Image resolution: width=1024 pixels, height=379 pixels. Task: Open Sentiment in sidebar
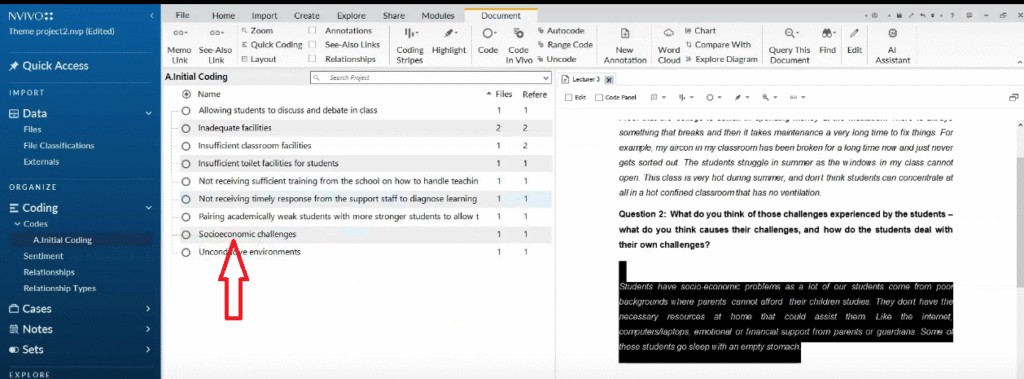pyautogui.click(x=43, y=256)
